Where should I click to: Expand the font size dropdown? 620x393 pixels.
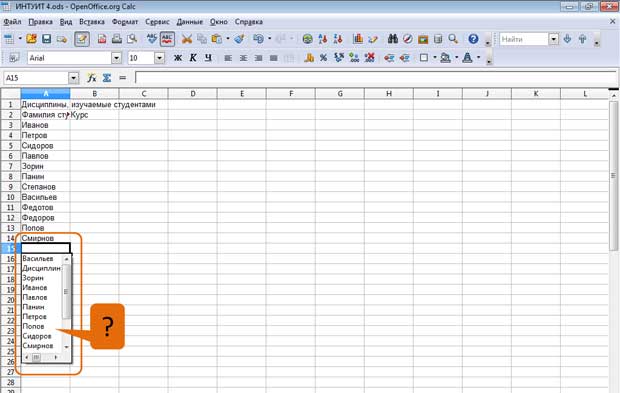pos(159,58)
